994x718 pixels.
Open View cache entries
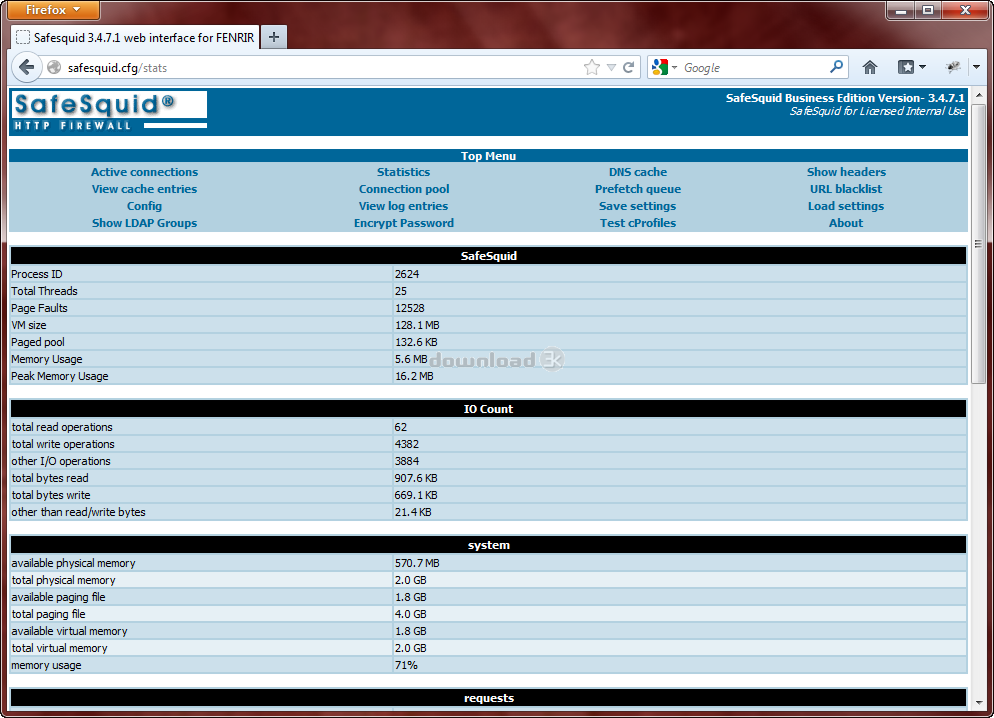coord(145,189)
